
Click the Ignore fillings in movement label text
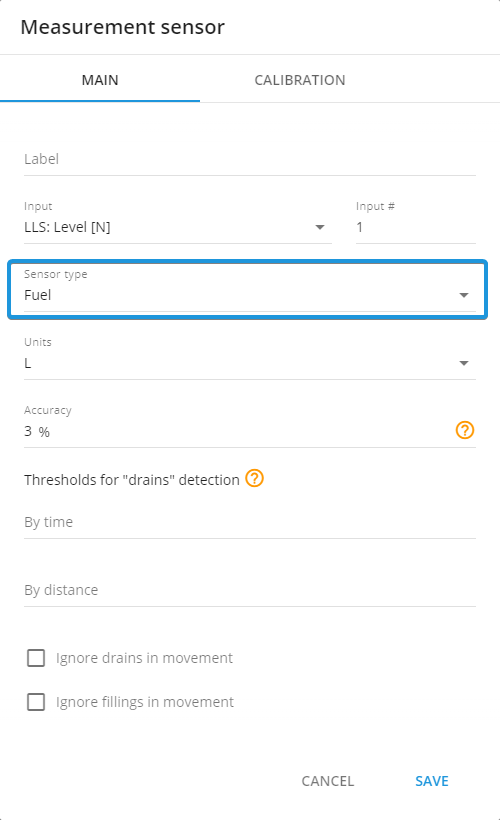tap(145, 702)
